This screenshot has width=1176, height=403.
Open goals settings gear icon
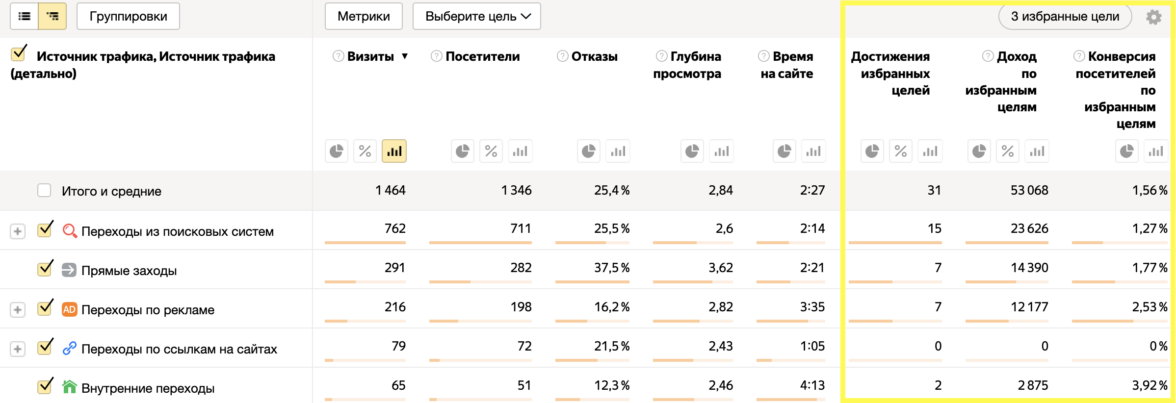(1154, 17)
